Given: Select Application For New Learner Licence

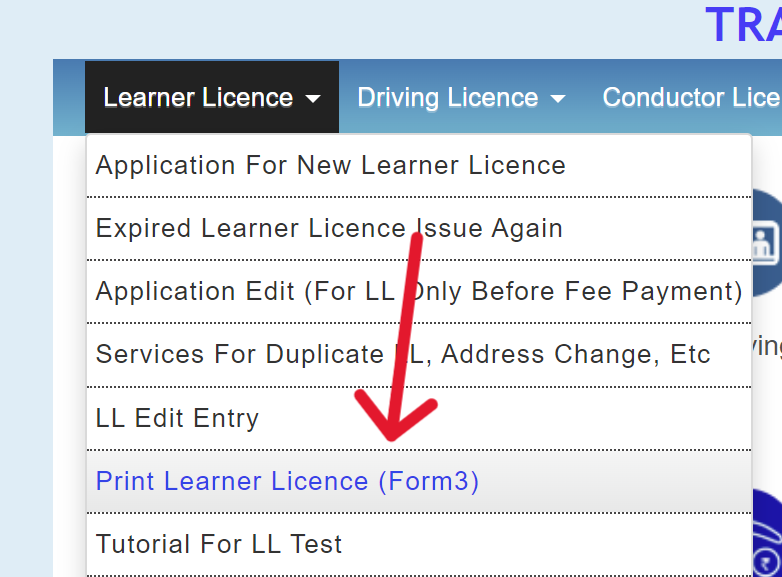Looking at the screenshot, I should tap(419, 166).
